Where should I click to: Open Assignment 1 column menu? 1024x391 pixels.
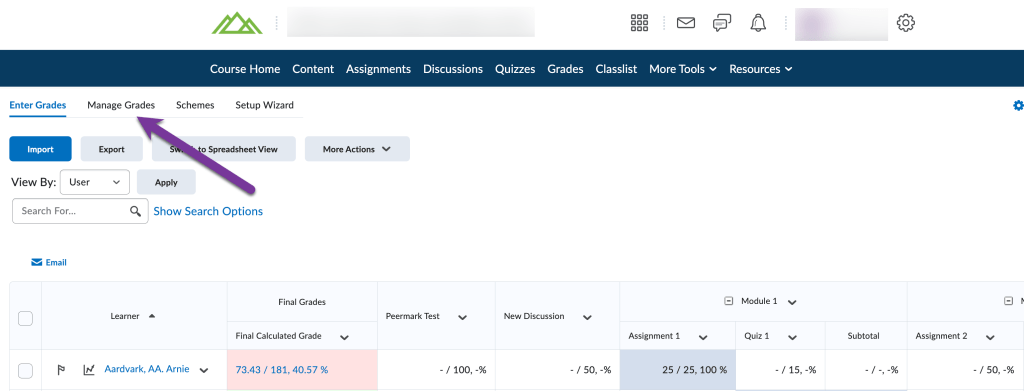pyautogui.click(x=703, y=337)
